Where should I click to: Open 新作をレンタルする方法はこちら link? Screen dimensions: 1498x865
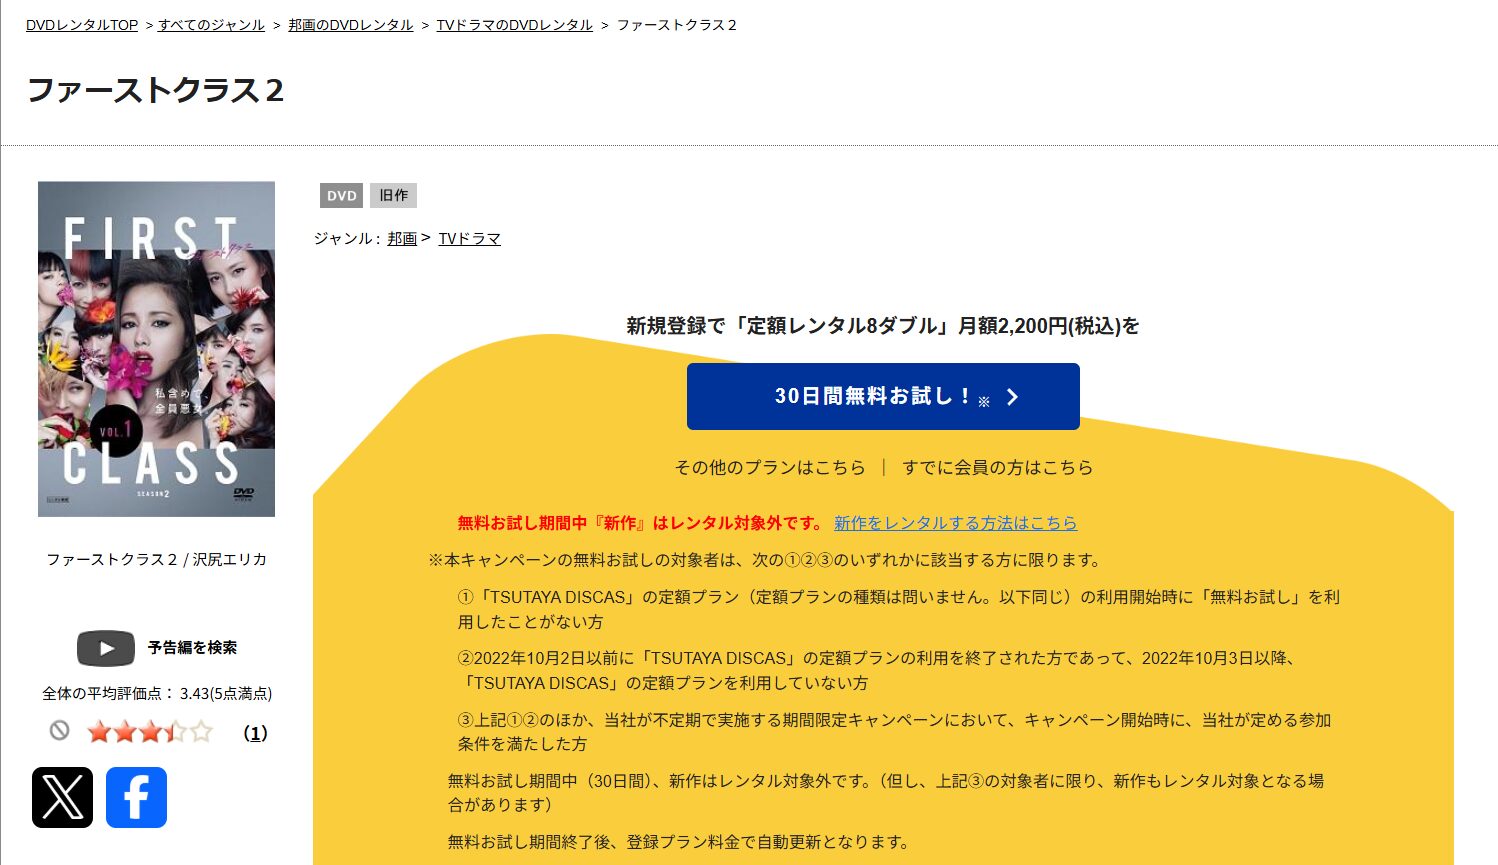click(955, 523)
